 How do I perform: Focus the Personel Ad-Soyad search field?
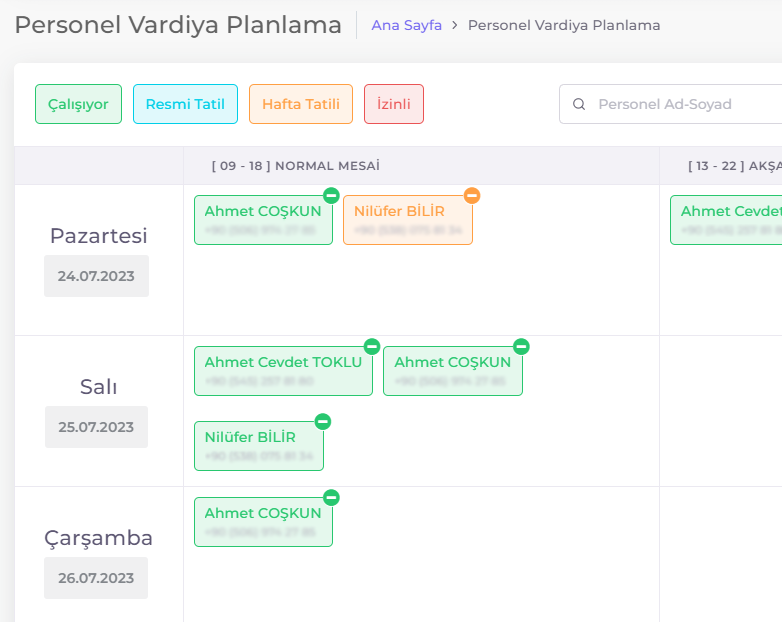coord(670,104)
